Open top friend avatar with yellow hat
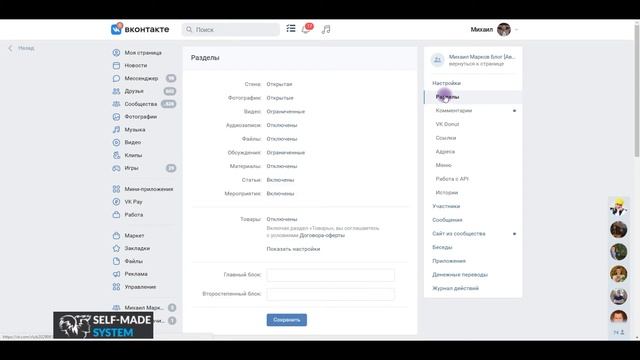Viewport: 640px width, 360px height. (x=618, y=207)
